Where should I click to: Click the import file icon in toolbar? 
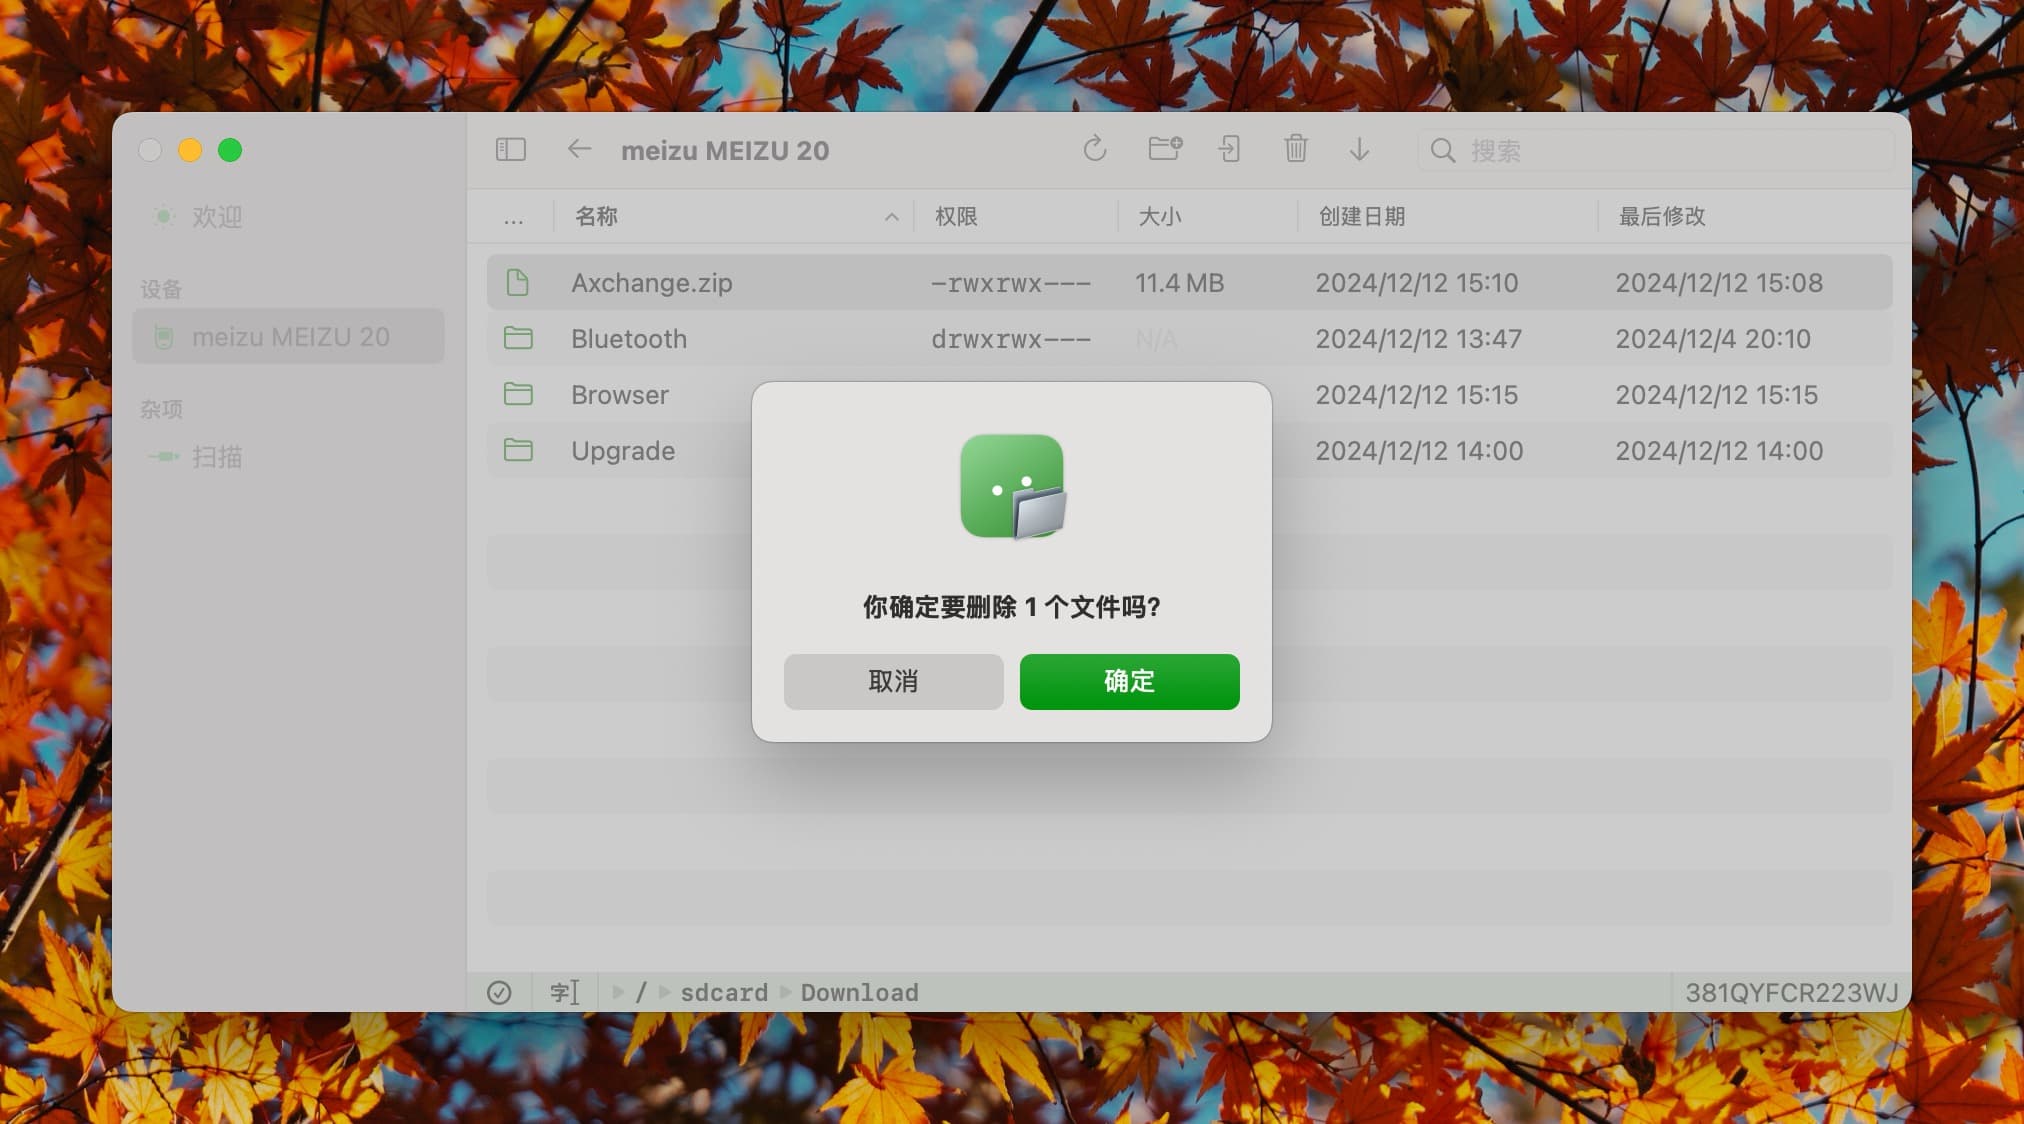(1229, 150)
